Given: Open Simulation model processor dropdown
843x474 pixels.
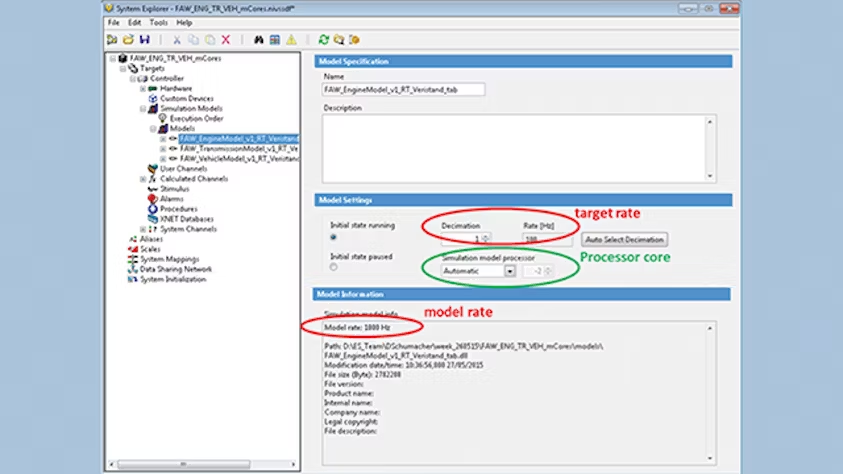Looking at the screenshot, I should pyautogui.click(x=509, y=270).
